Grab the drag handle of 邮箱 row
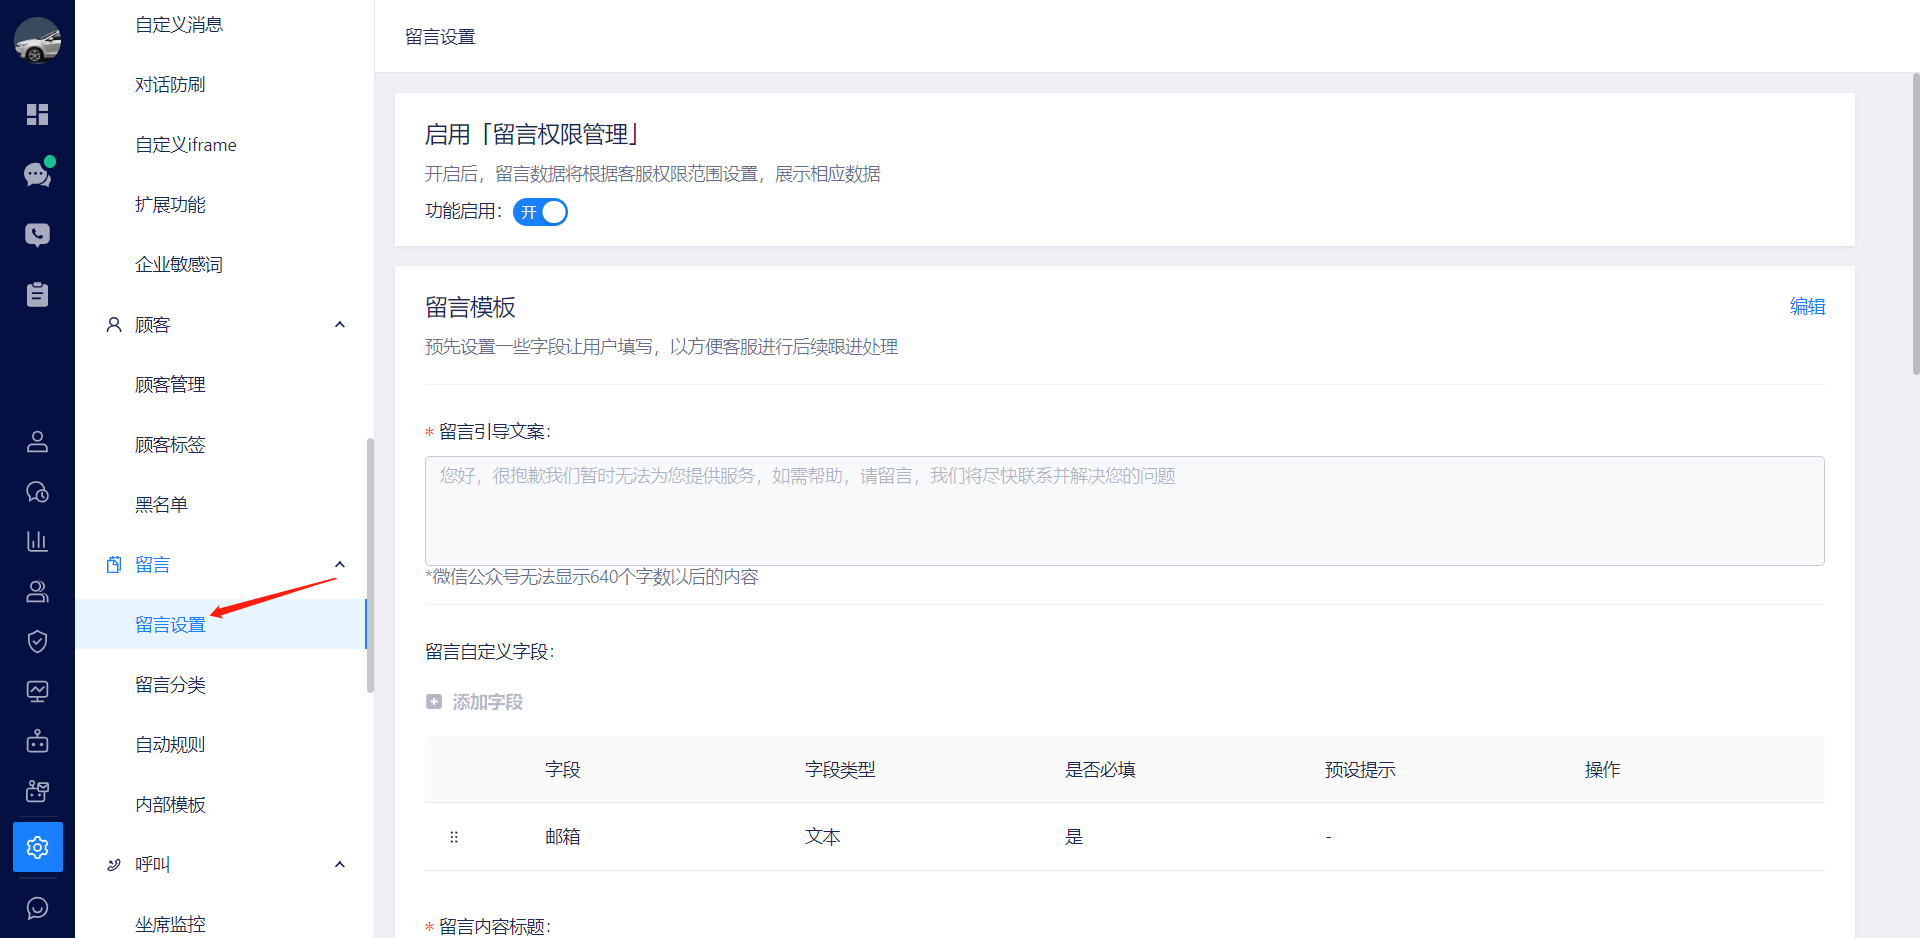Image resolution: width=1920 pixels, height=938 pixels. point(454,837)
